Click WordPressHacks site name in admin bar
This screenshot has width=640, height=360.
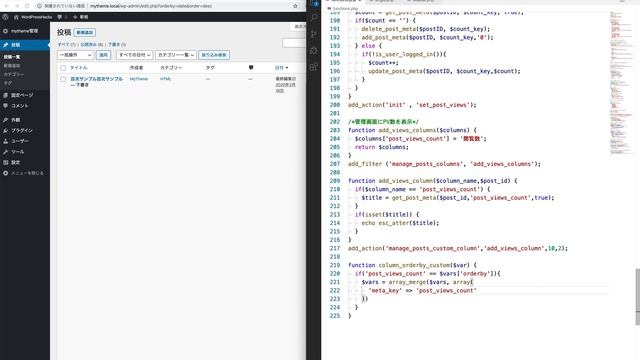click(x=36, y=17)
